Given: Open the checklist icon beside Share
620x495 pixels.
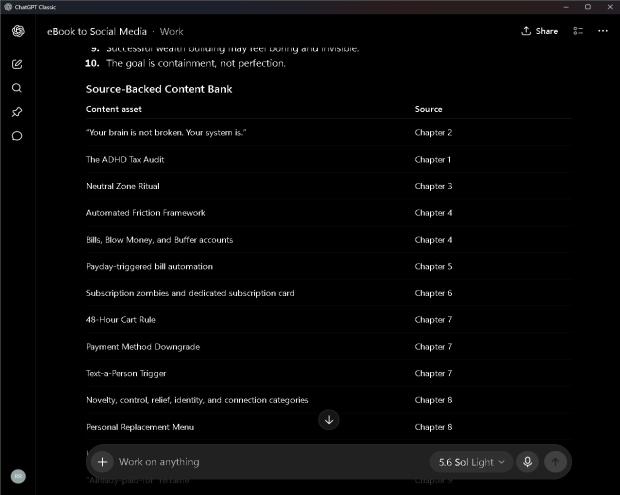Looking at the screenshot, I should pyautogui.click(x=578, y=31).
